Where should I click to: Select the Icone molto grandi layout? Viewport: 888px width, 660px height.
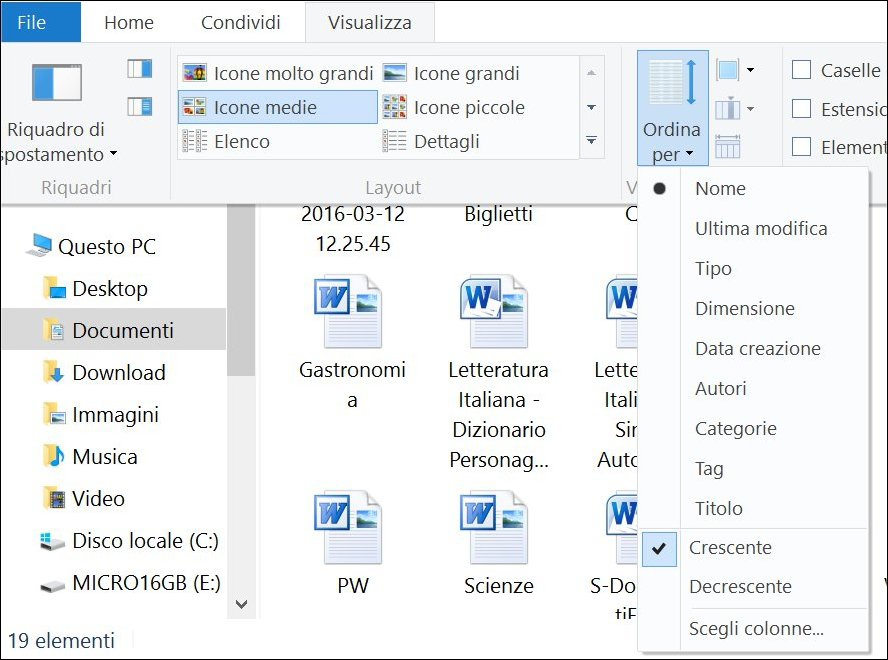tap(278, 73)
